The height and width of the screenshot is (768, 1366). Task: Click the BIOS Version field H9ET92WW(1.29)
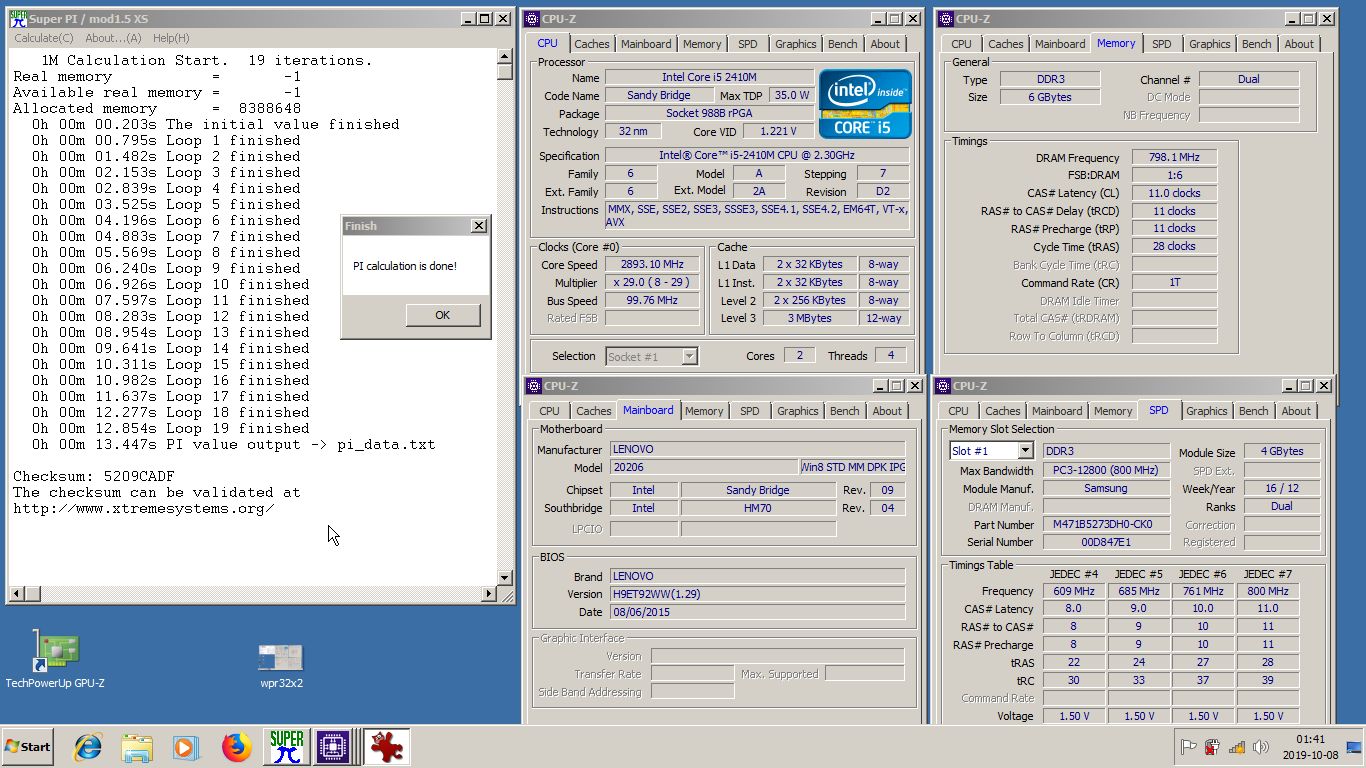tap(757, 594)
